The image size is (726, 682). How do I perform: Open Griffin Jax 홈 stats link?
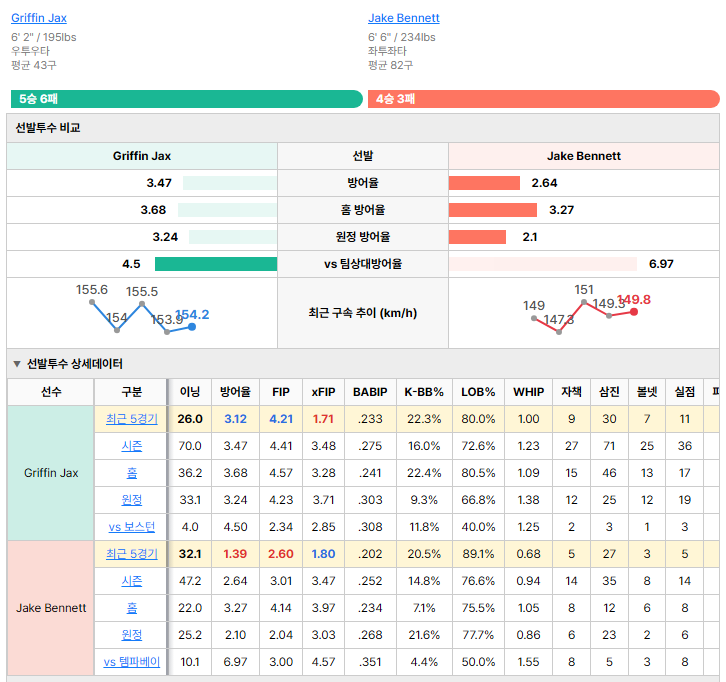131,473
